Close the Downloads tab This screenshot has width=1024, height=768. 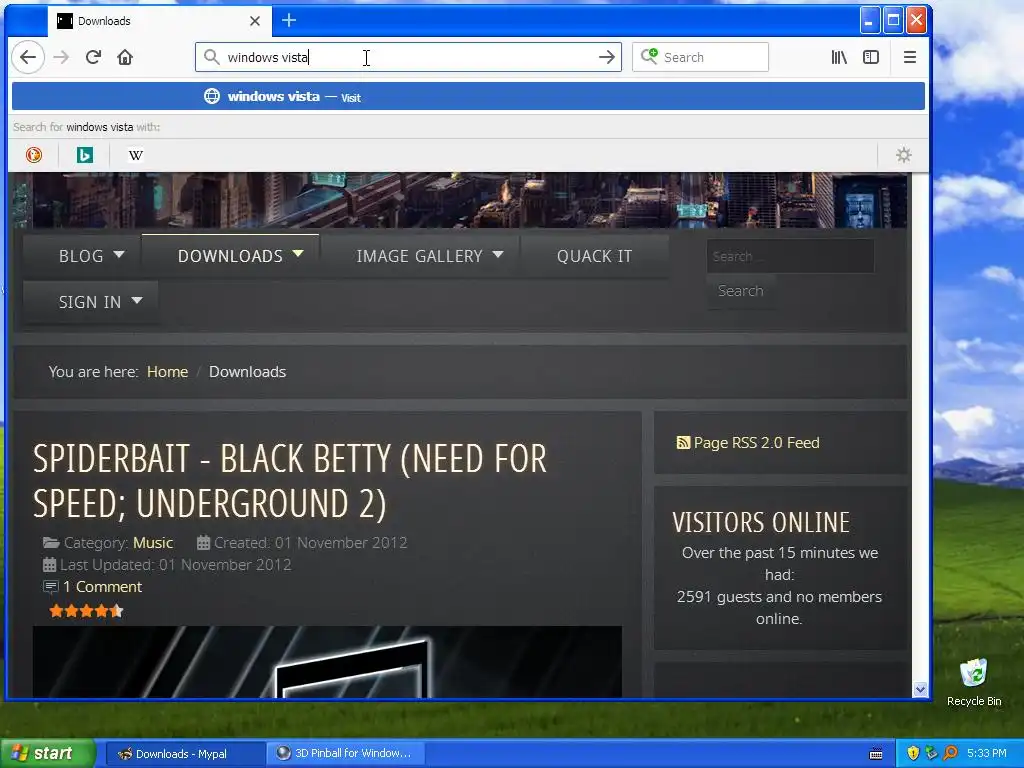(255, 21)
